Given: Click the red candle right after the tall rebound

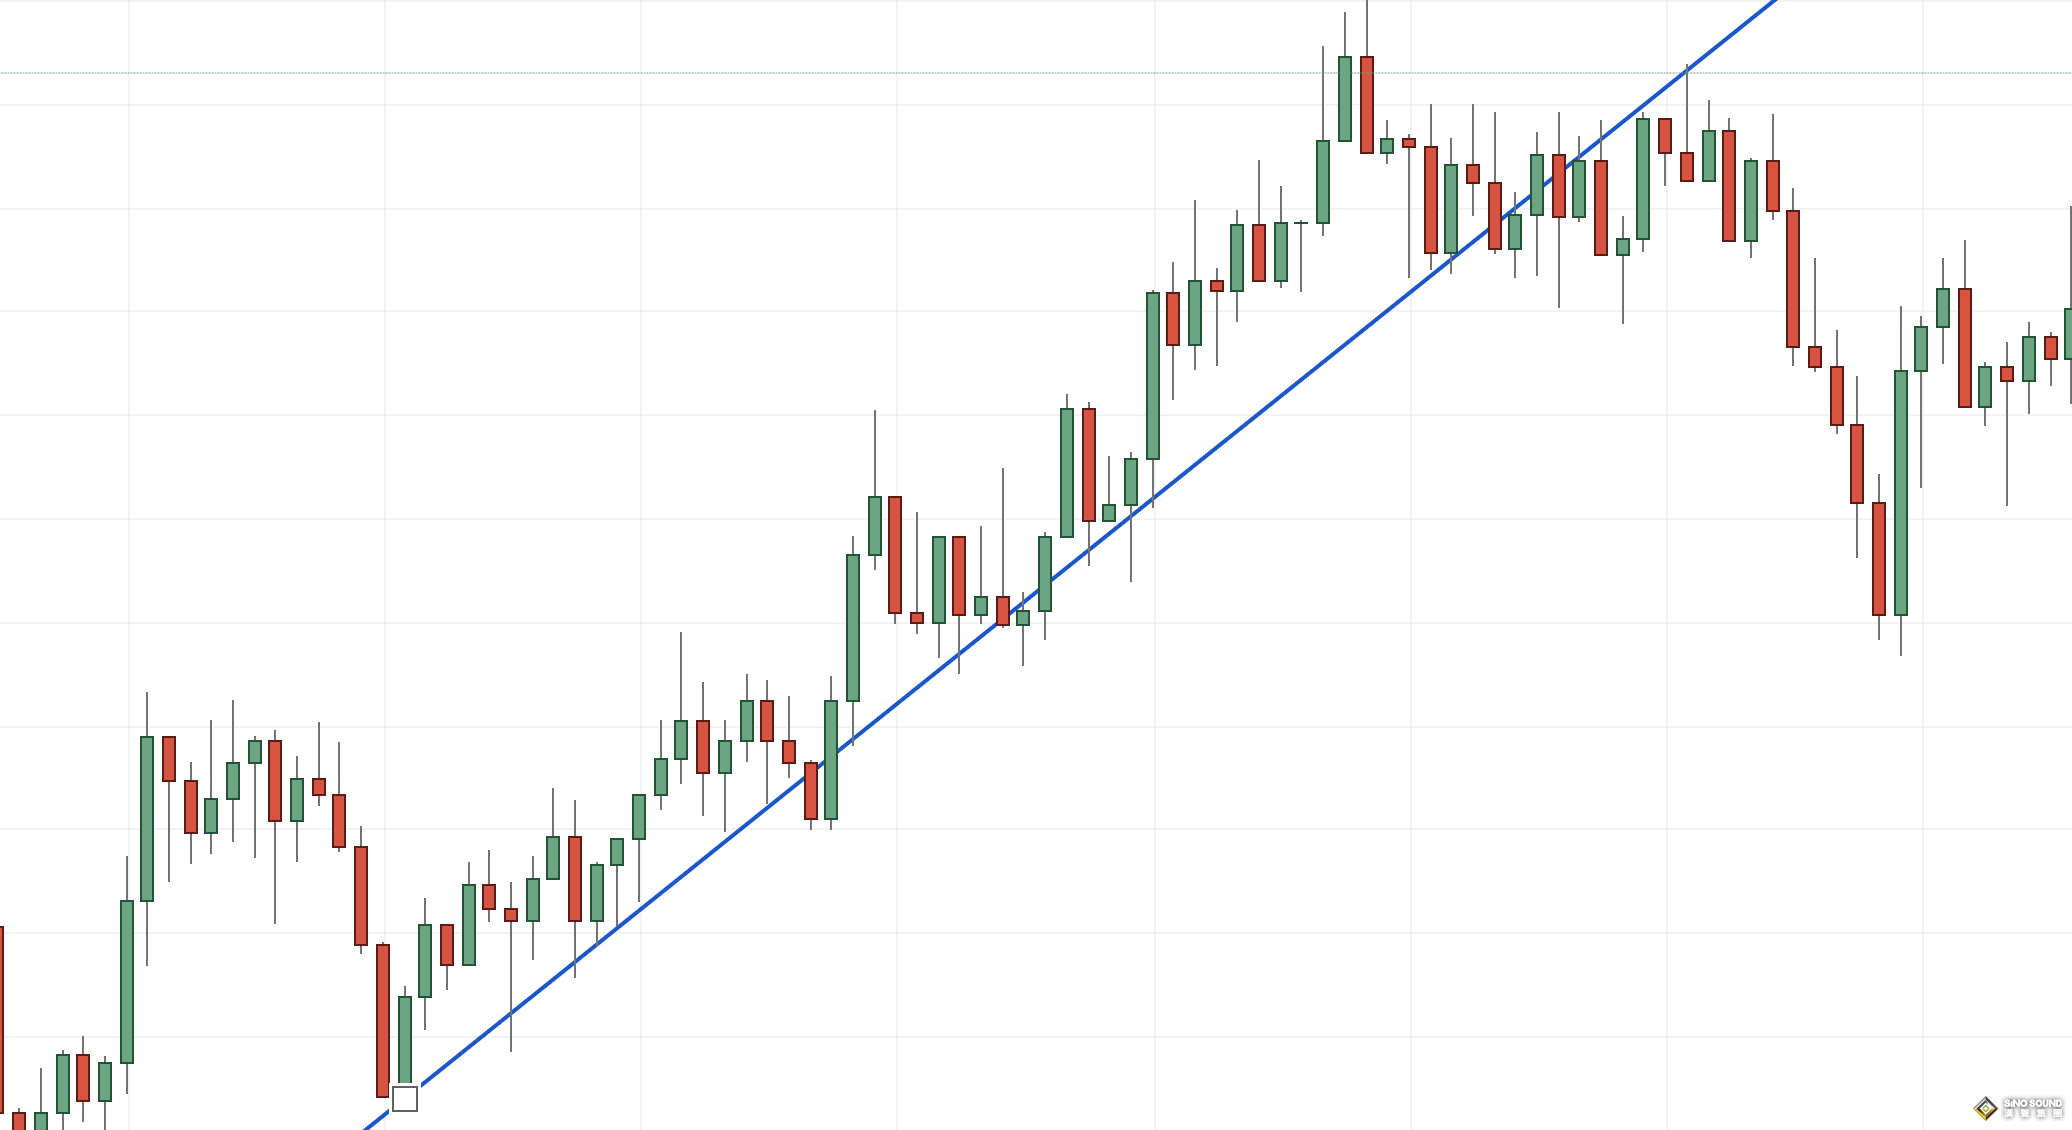Looking at the screenshot, I should click(1965, 347).
